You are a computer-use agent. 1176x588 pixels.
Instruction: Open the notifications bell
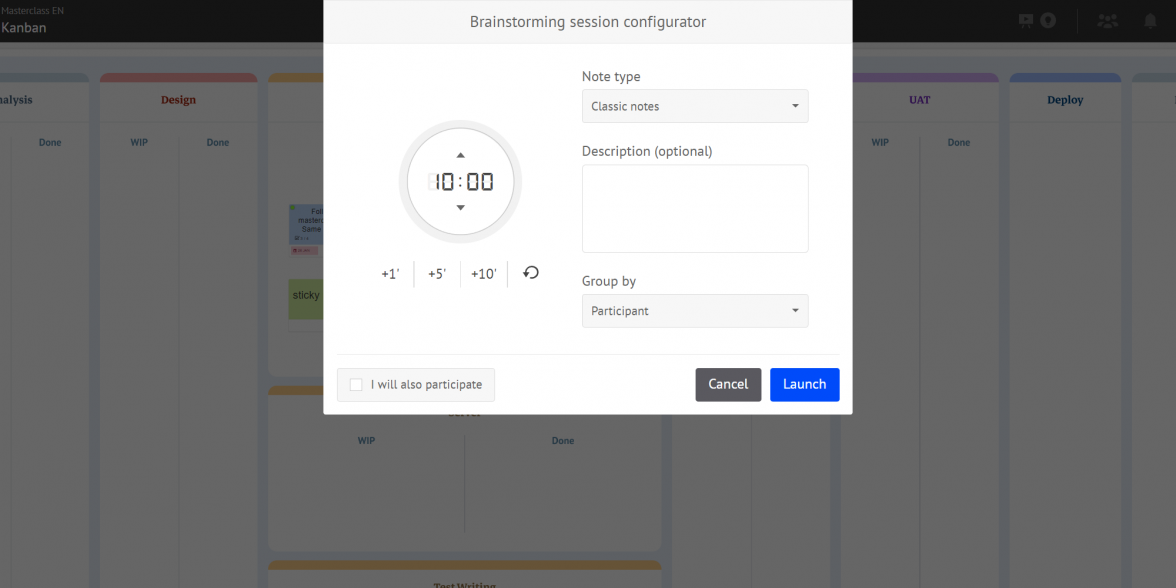click(x=1150, y=20)
